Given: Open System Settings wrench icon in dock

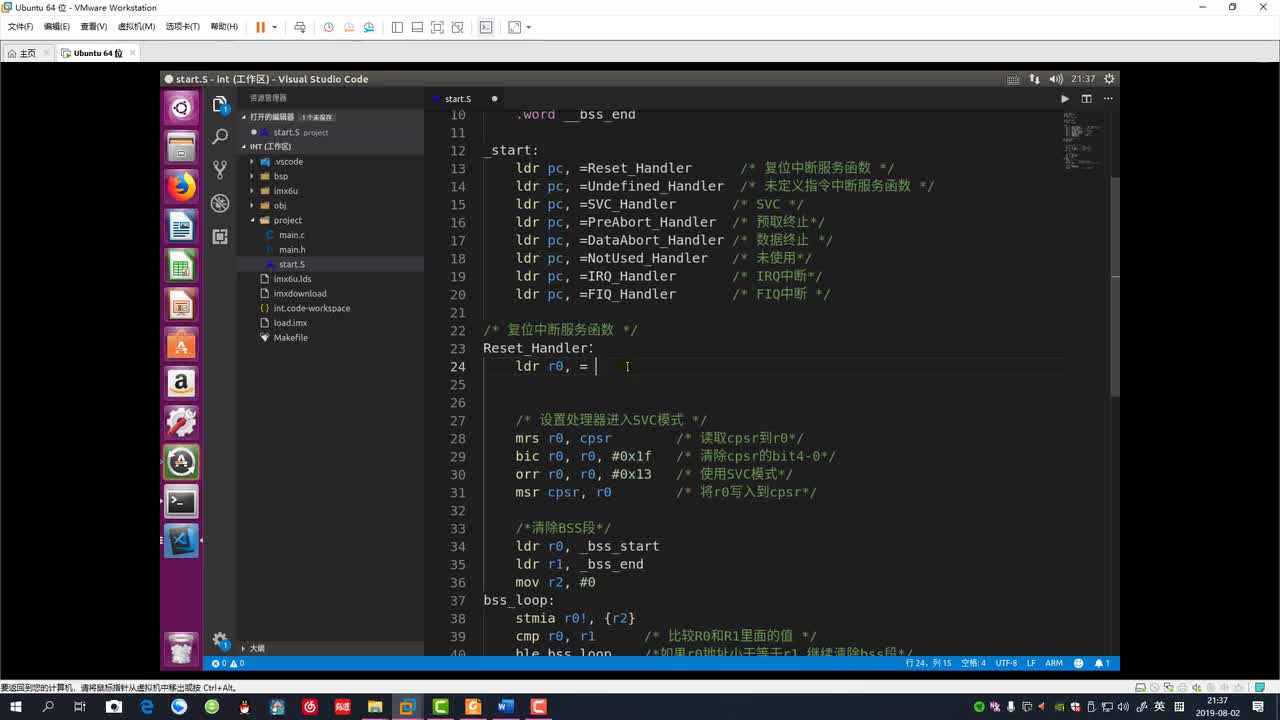Looking at the screenshot, I should tap(181, 423).
